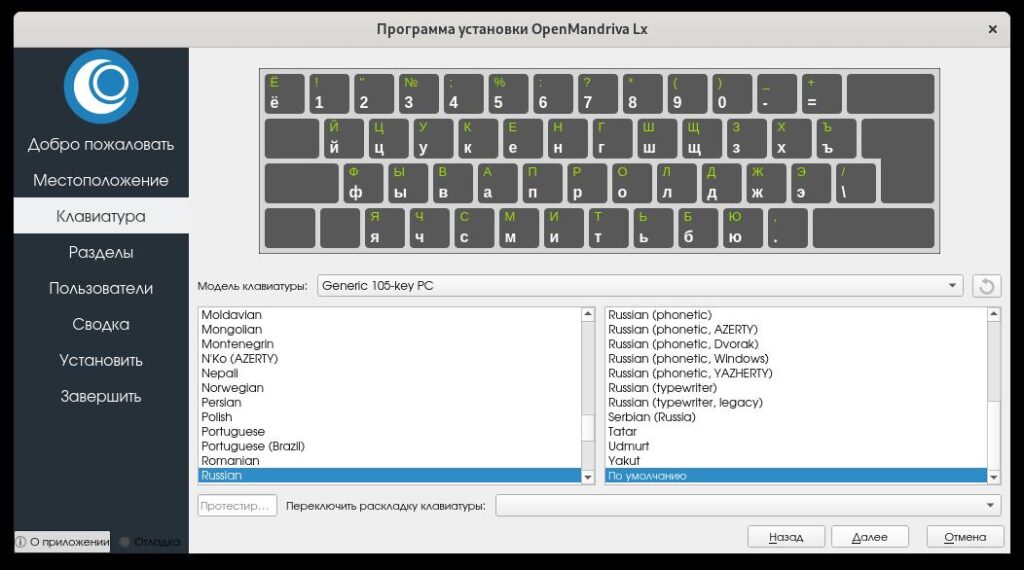Choose 'Russian (phonetic, YAZHERTY)' variant
The width and height of the screenshot is (1024, 570).
(x=796, y=373)
